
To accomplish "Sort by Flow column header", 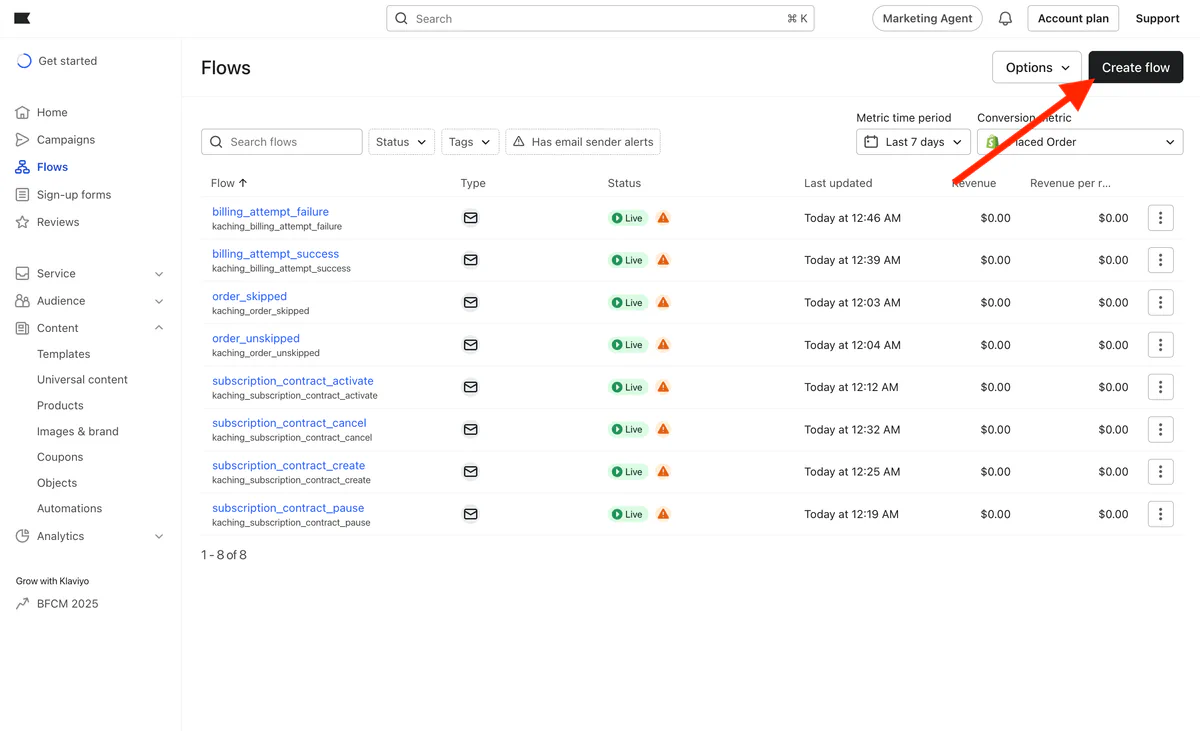I will point(229,183).
